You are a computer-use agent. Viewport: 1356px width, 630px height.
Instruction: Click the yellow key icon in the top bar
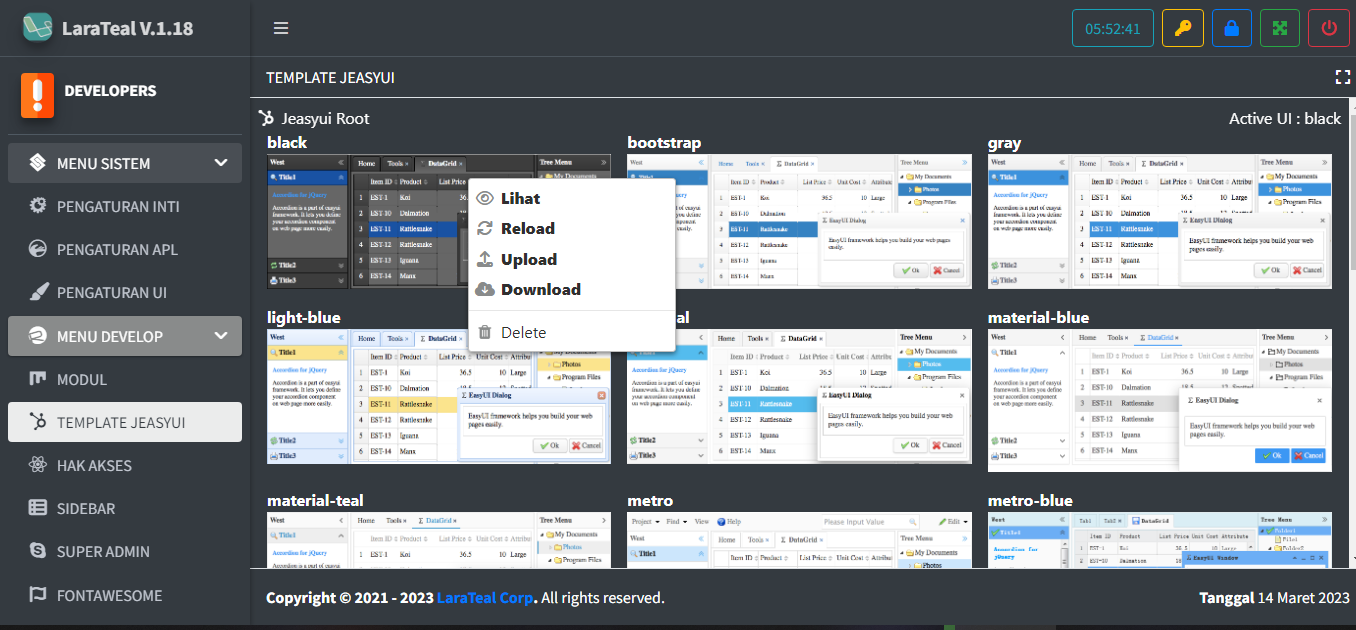click(1182, 27)
